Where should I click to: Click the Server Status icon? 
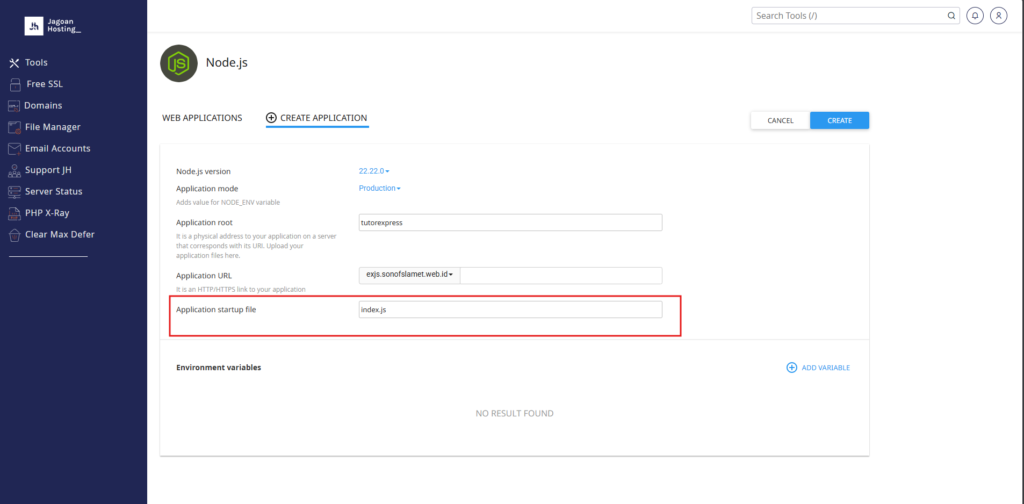pyautogui.click(x=14, y=192)
